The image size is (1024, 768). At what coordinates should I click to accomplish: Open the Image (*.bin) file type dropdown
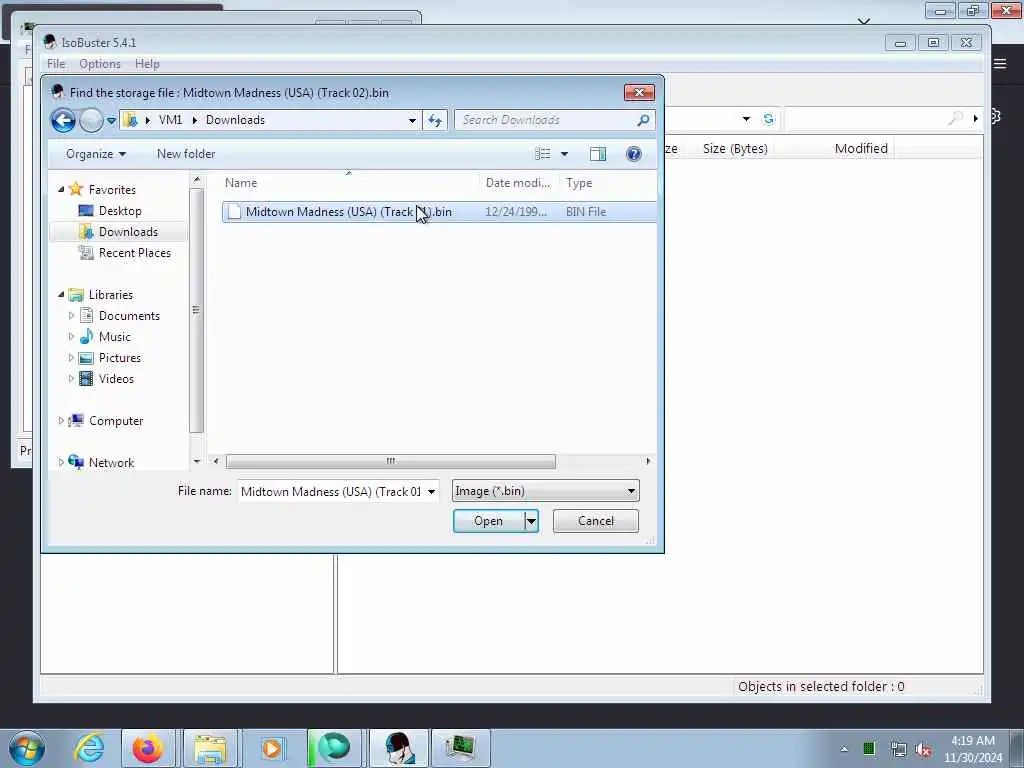coord(545,491)
